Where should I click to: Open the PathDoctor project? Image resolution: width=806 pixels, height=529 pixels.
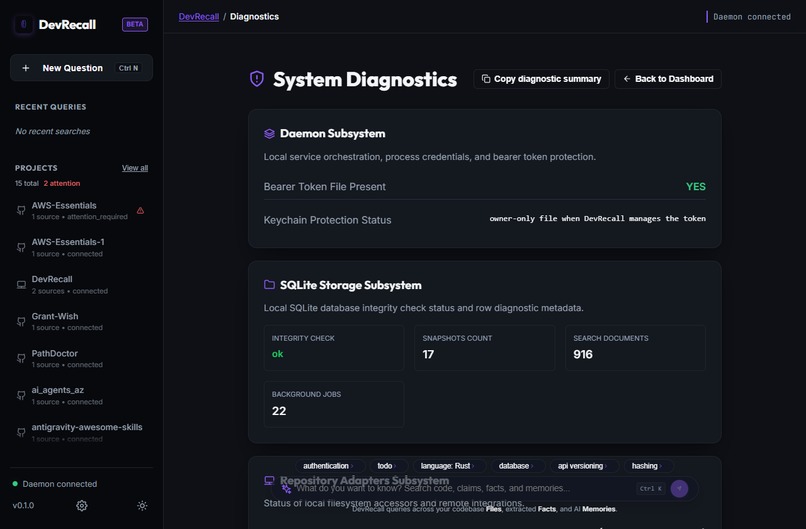[81, 358]
